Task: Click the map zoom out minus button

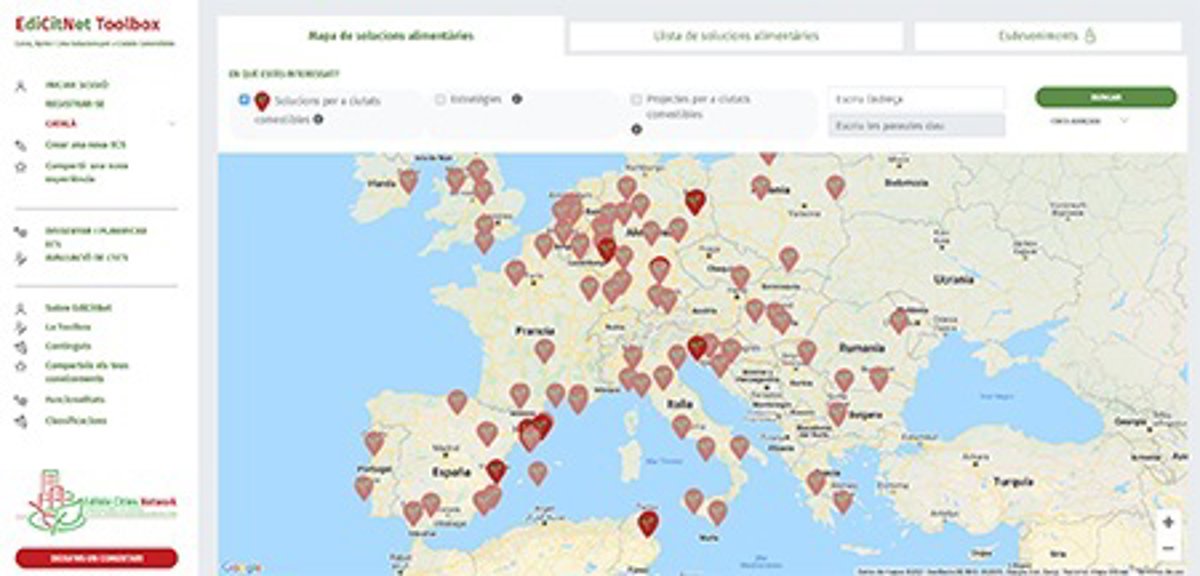Action: tap(1168, 548)
